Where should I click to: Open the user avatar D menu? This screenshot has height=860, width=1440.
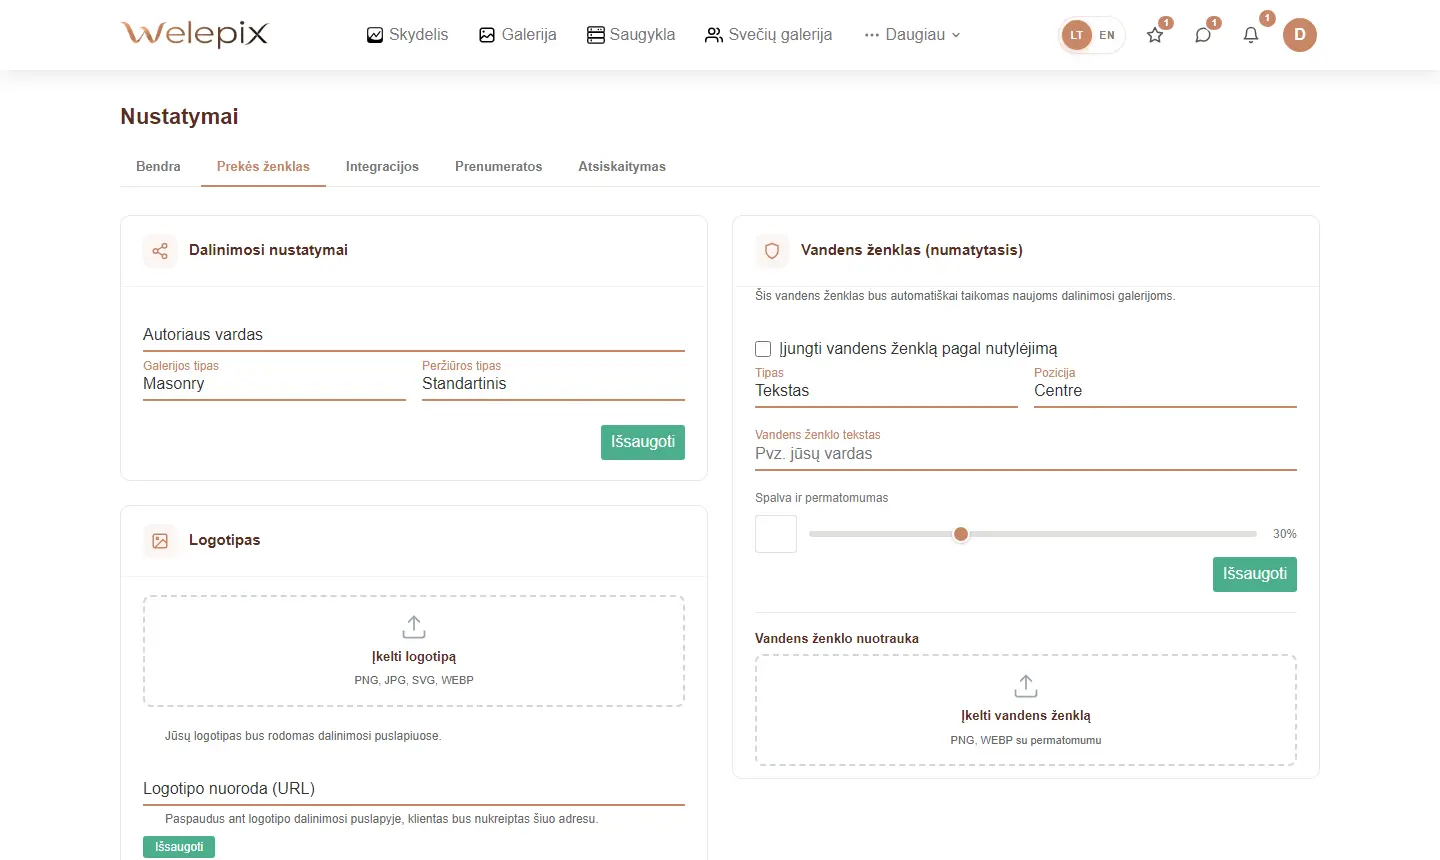click(1300, 35)
